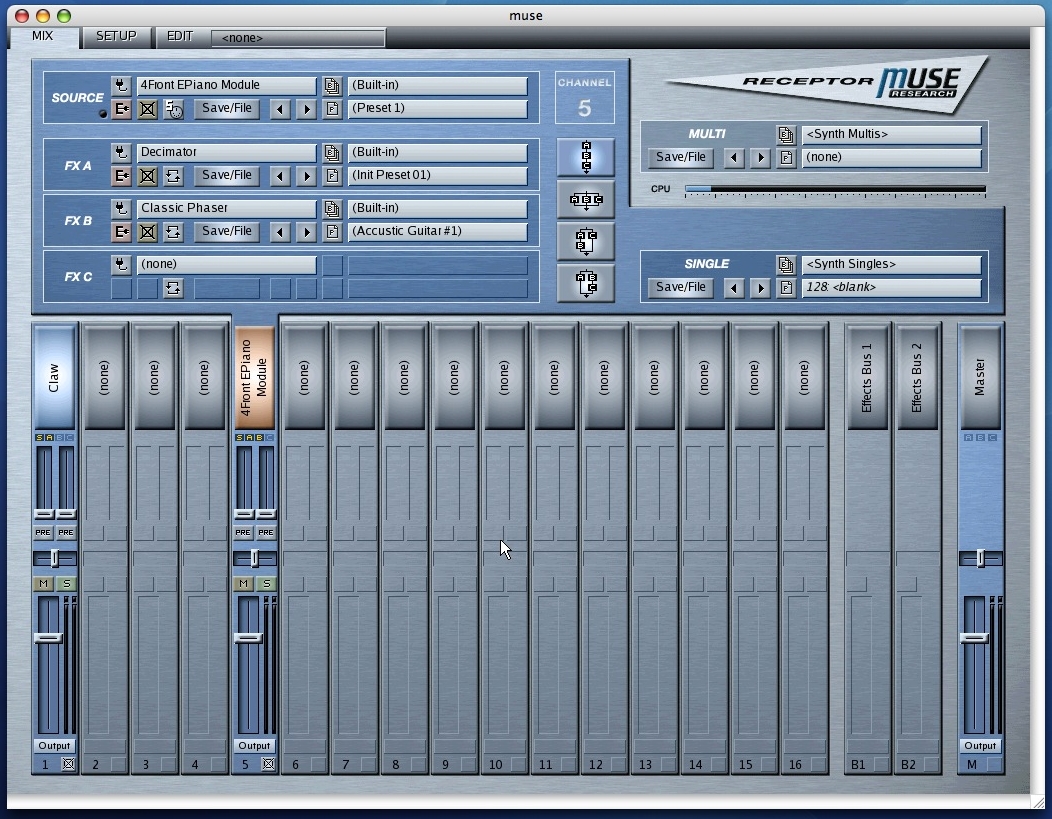Open the (Init Preset 01) preset list
1052x819 pixels.
(437, 176)
